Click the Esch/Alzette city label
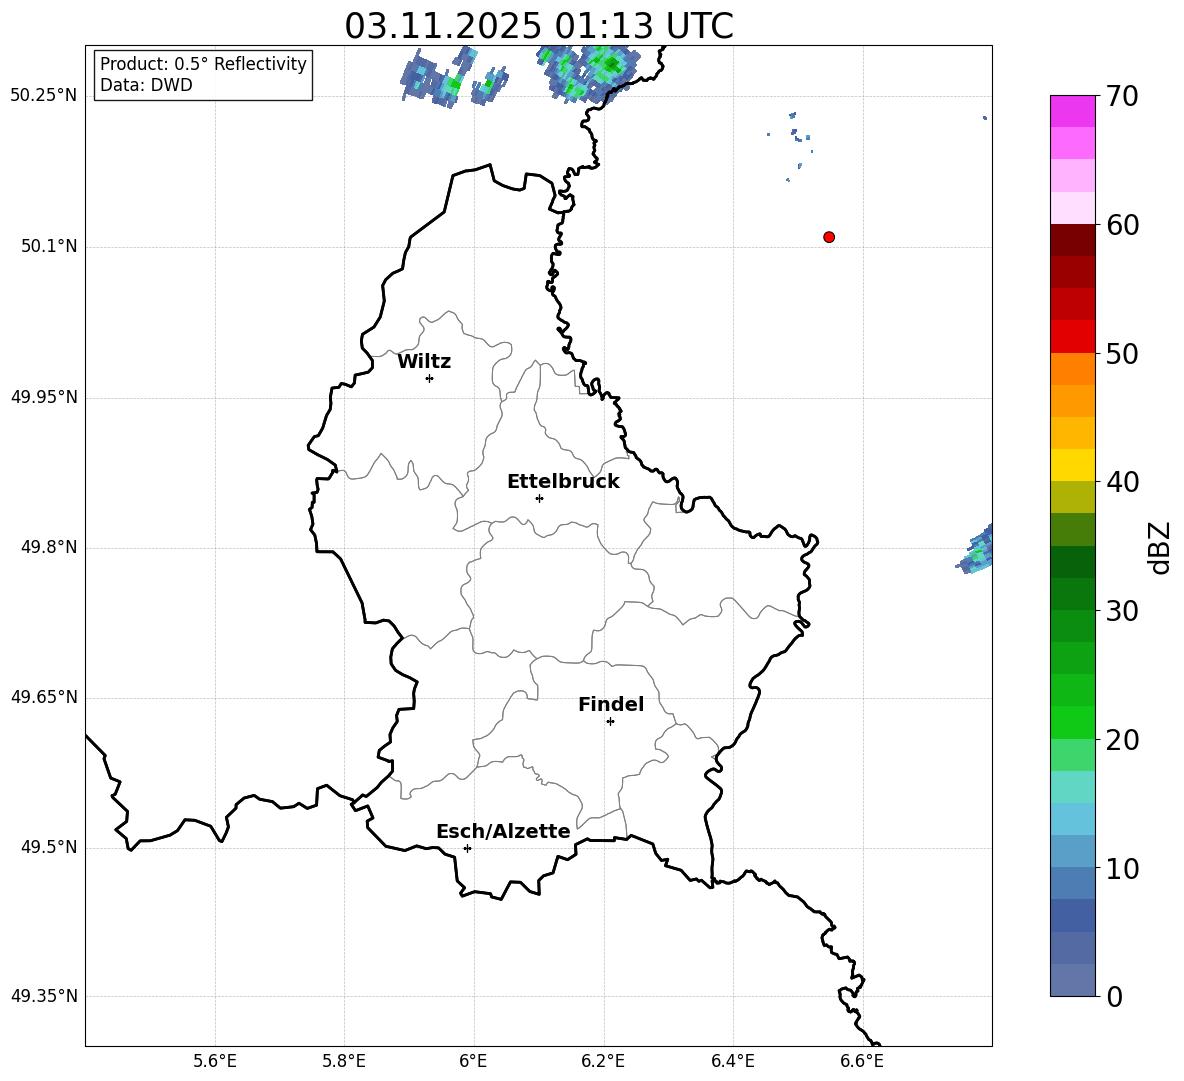The width and height of the screenshot is (1184, 1081). pos(504,831)
